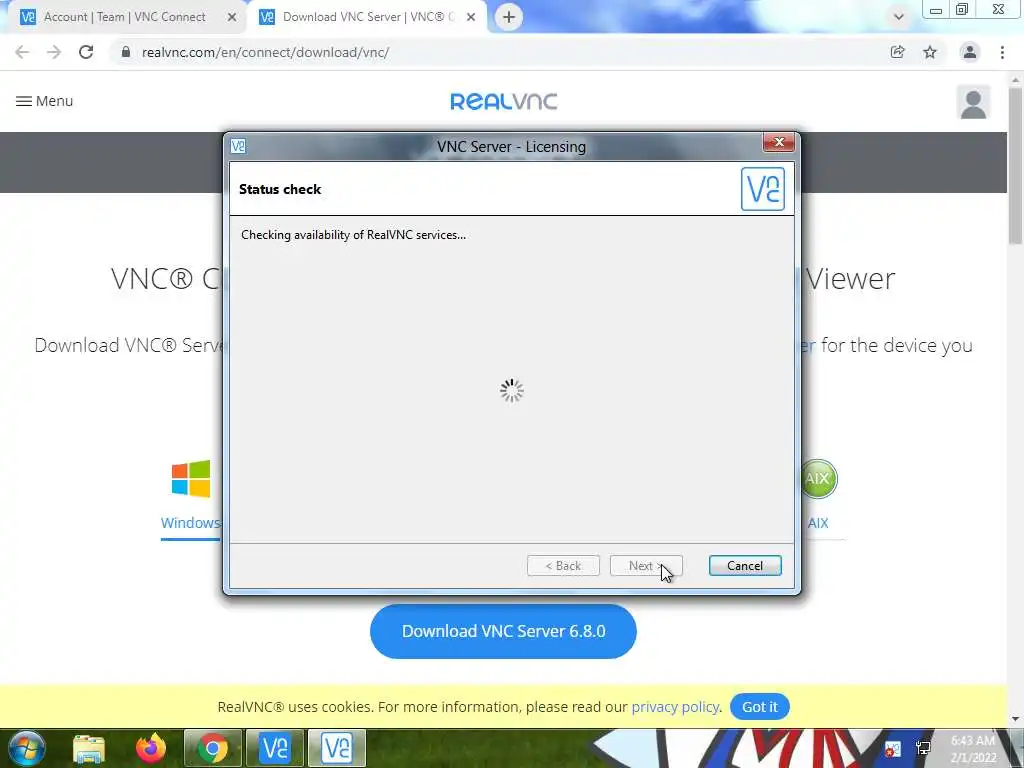Open Chrome three-dot menu
Screen dimensions: 1024x768
1002,52
